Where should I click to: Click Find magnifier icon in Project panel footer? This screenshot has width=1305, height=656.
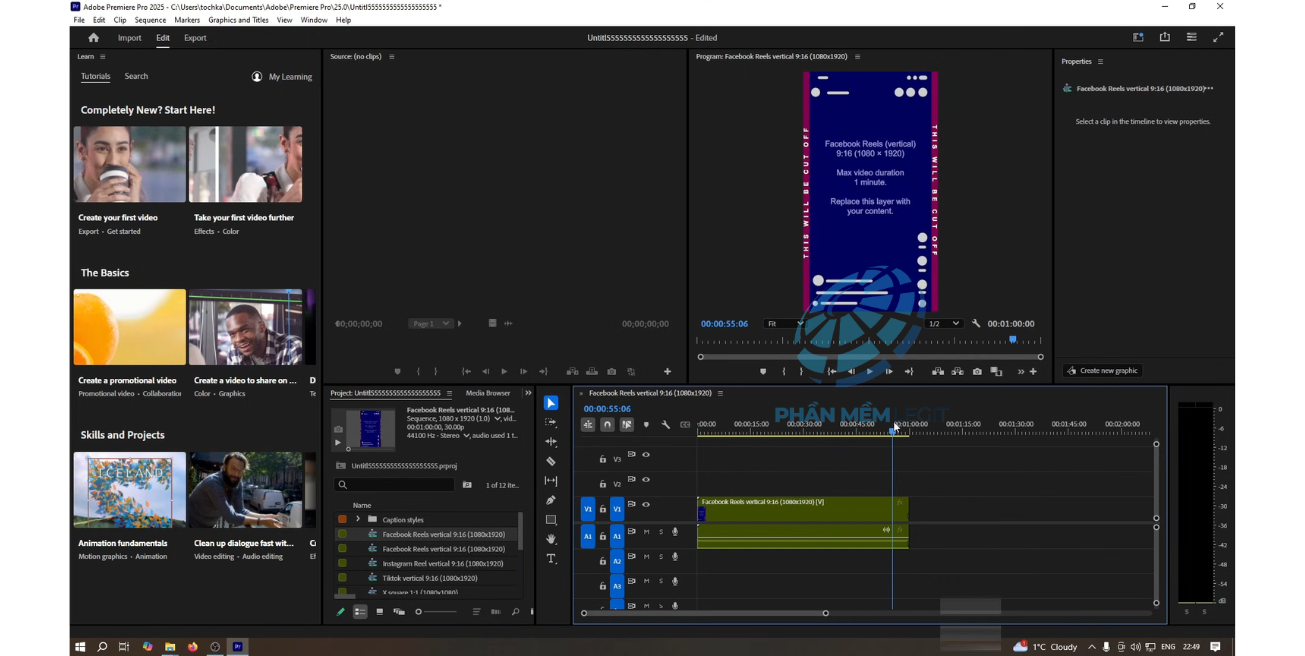coord(515,612)
